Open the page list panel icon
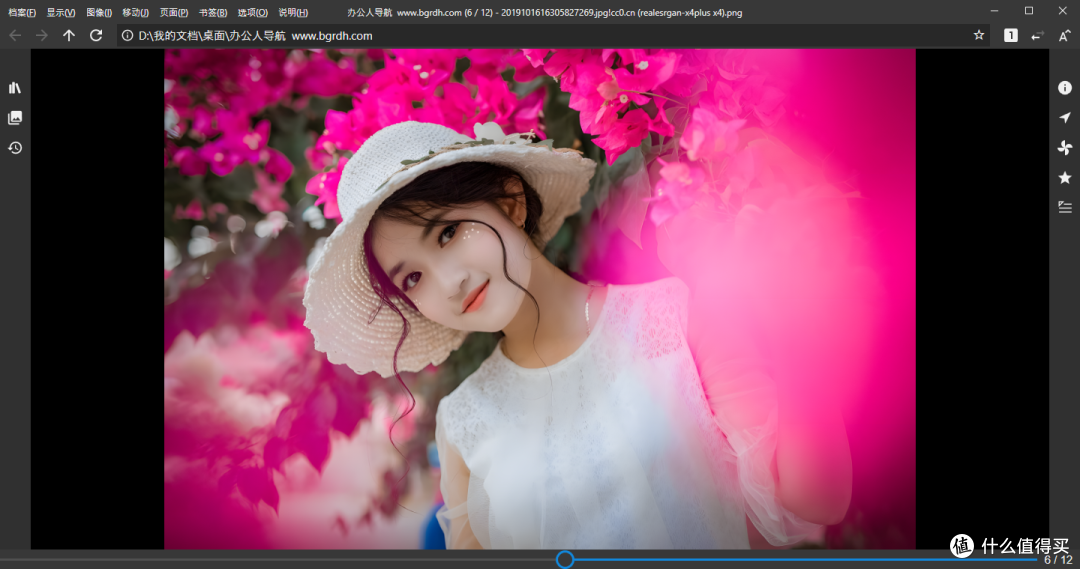The height and width of the screenshot is (569, 1080). coord(14,118)
